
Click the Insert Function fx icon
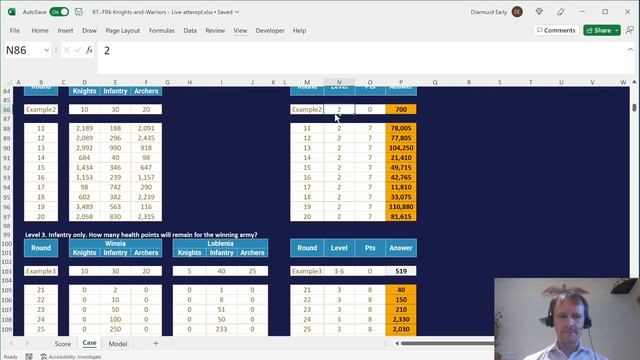coord(89,50)
